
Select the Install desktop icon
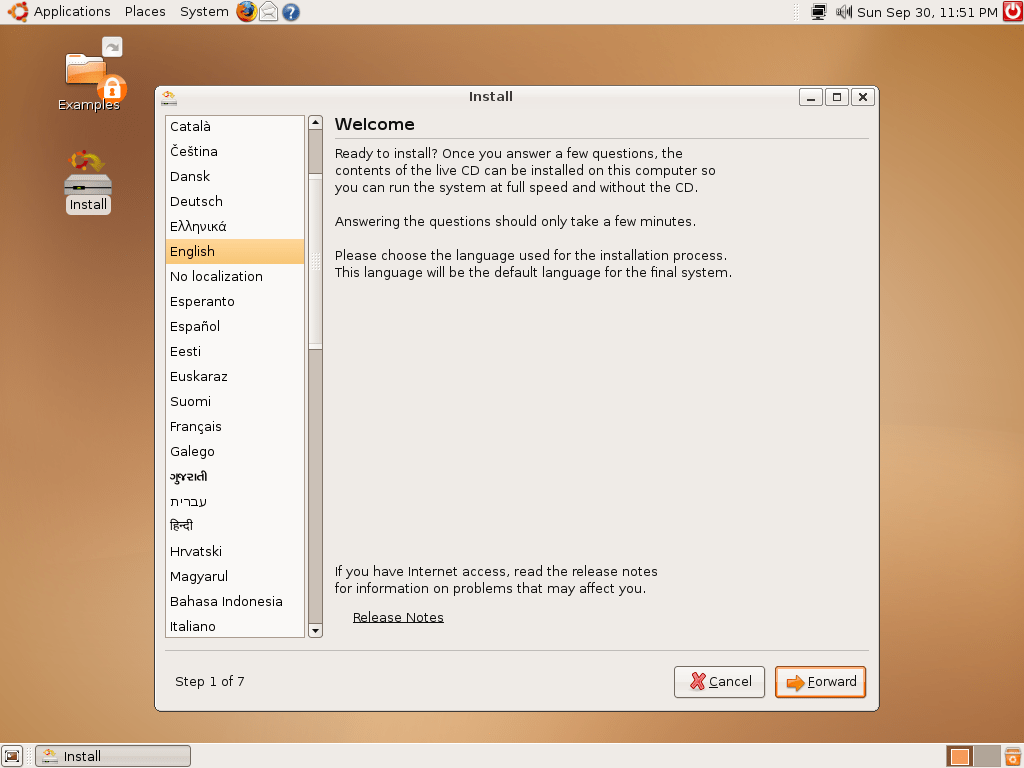(88, 182)
